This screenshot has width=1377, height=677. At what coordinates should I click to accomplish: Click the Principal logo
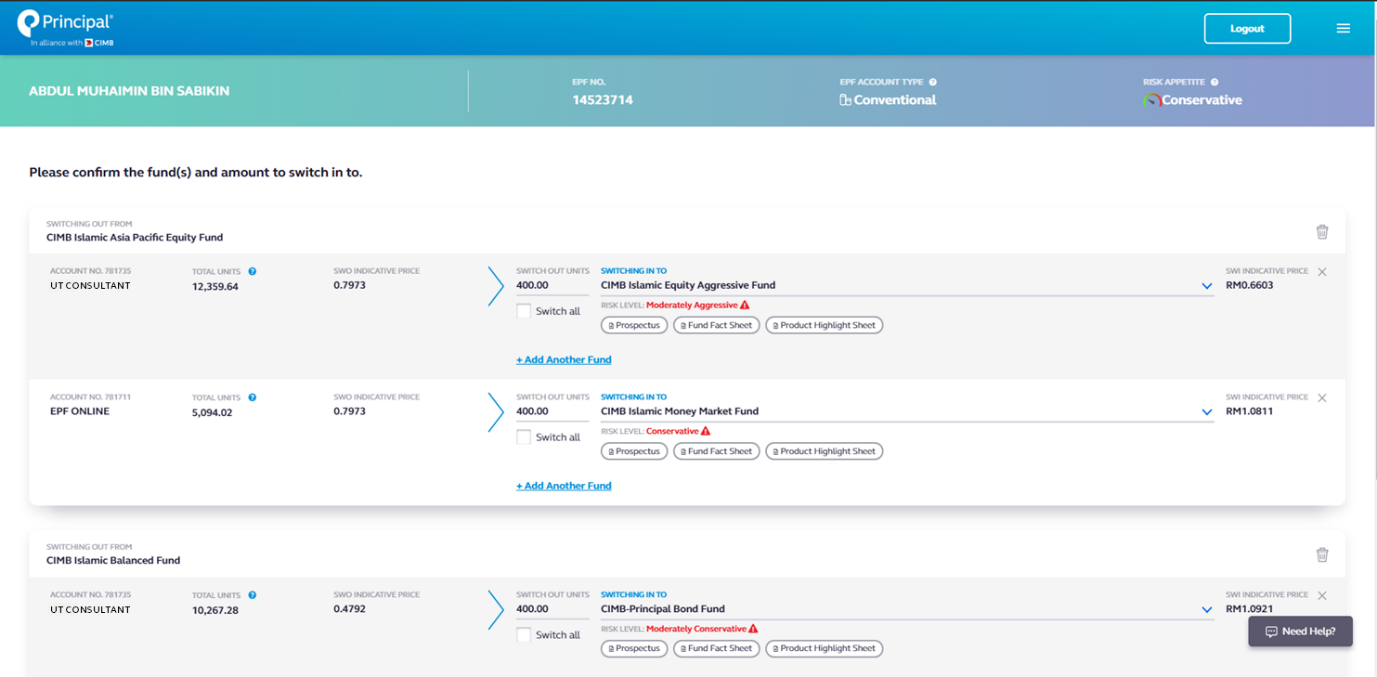(x=66, y=28)
